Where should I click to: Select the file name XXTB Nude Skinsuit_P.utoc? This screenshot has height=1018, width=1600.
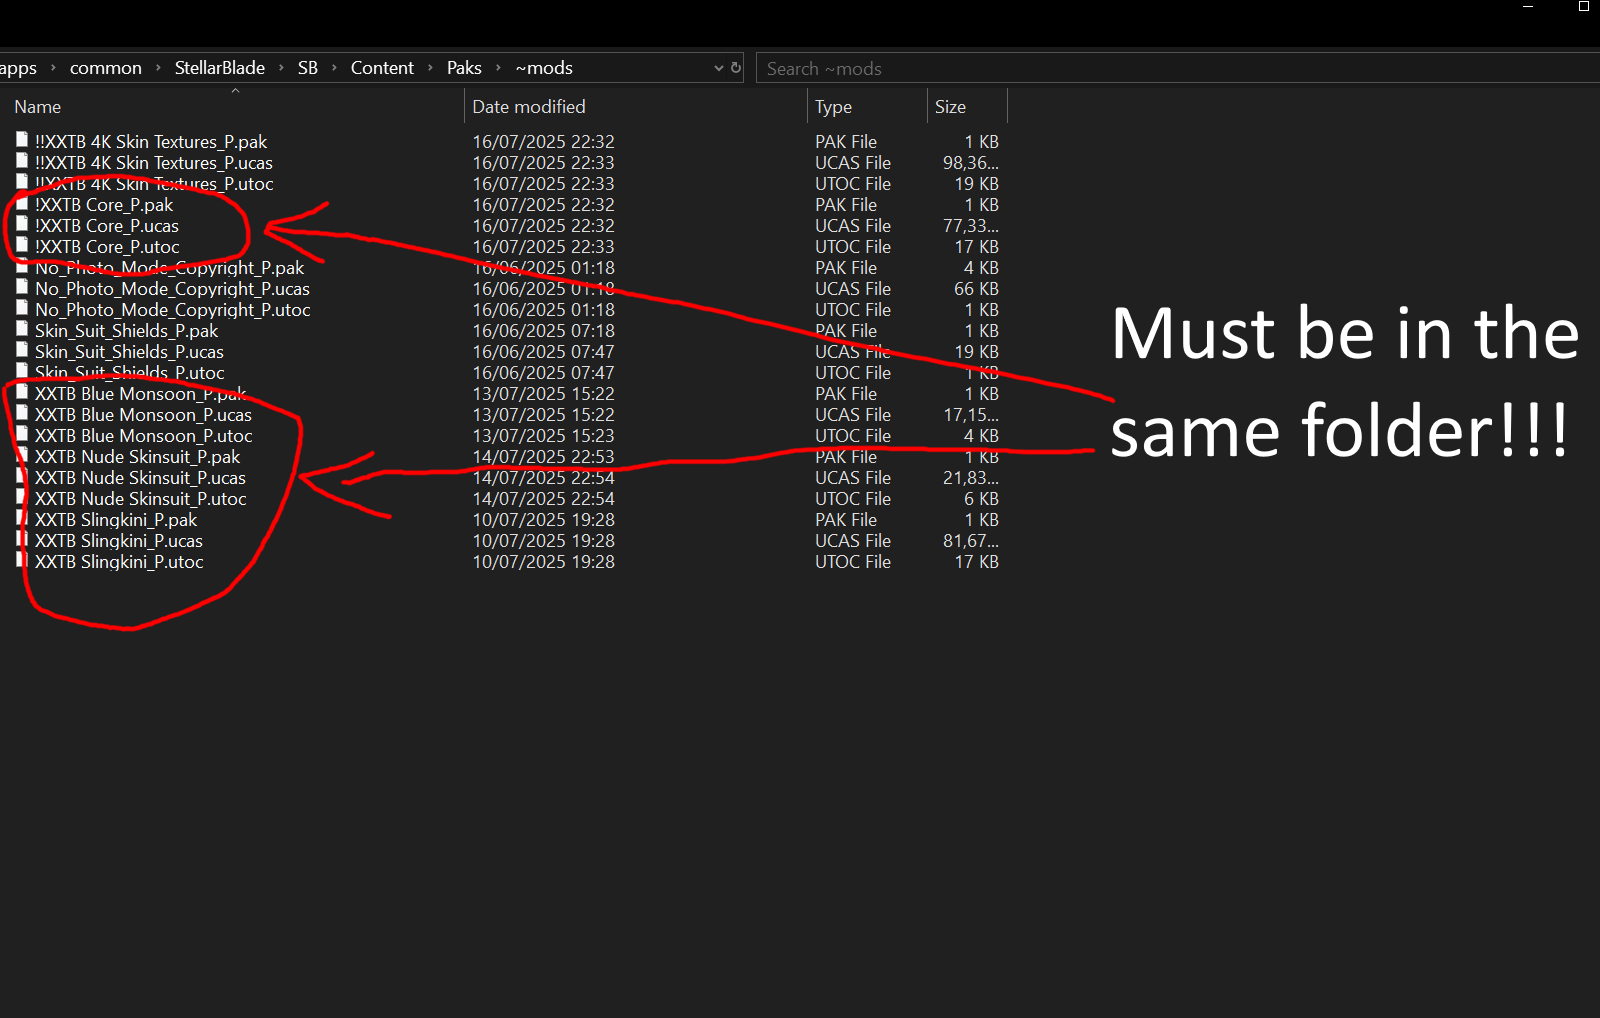tap(141, 499)
